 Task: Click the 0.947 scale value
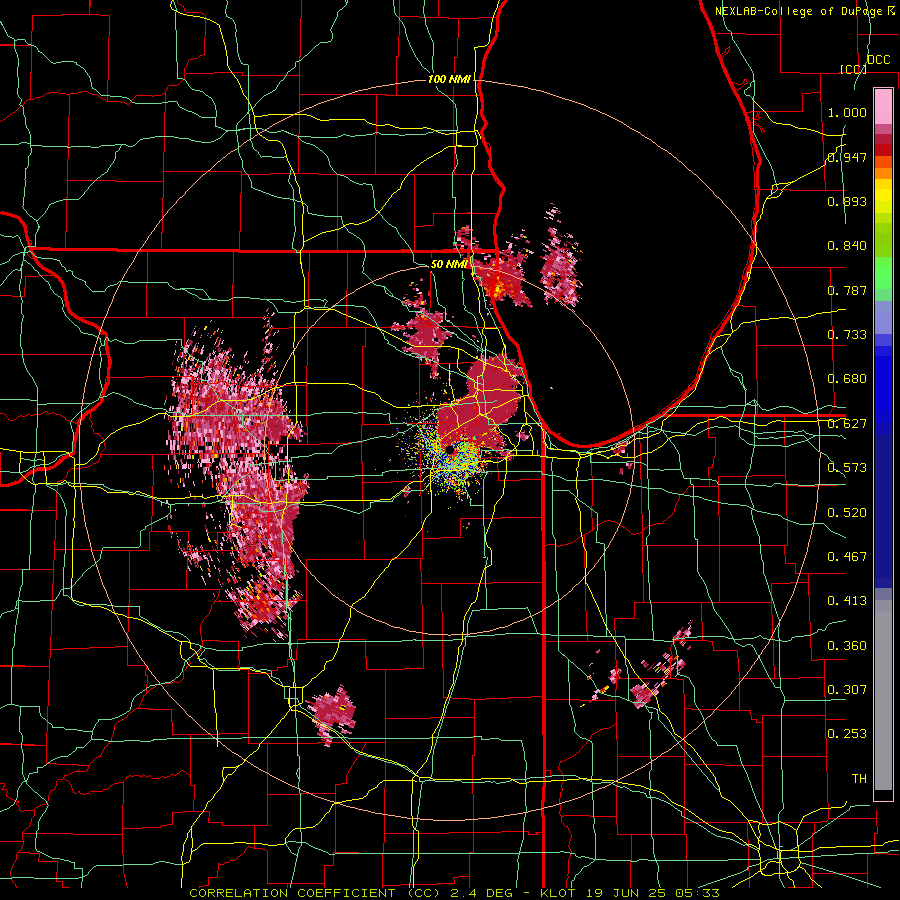point(847,157)
